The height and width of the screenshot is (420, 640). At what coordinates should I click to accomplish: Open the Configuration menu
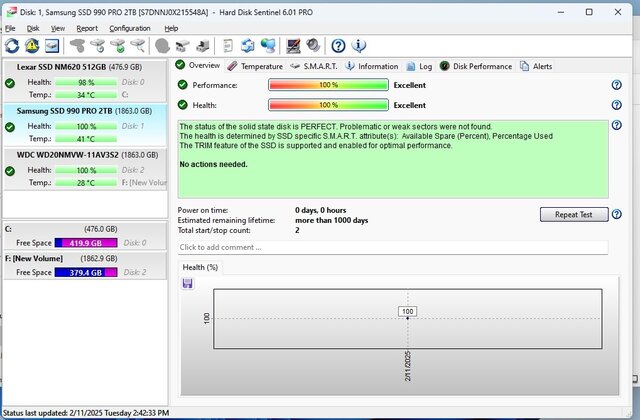pos(130,28)
